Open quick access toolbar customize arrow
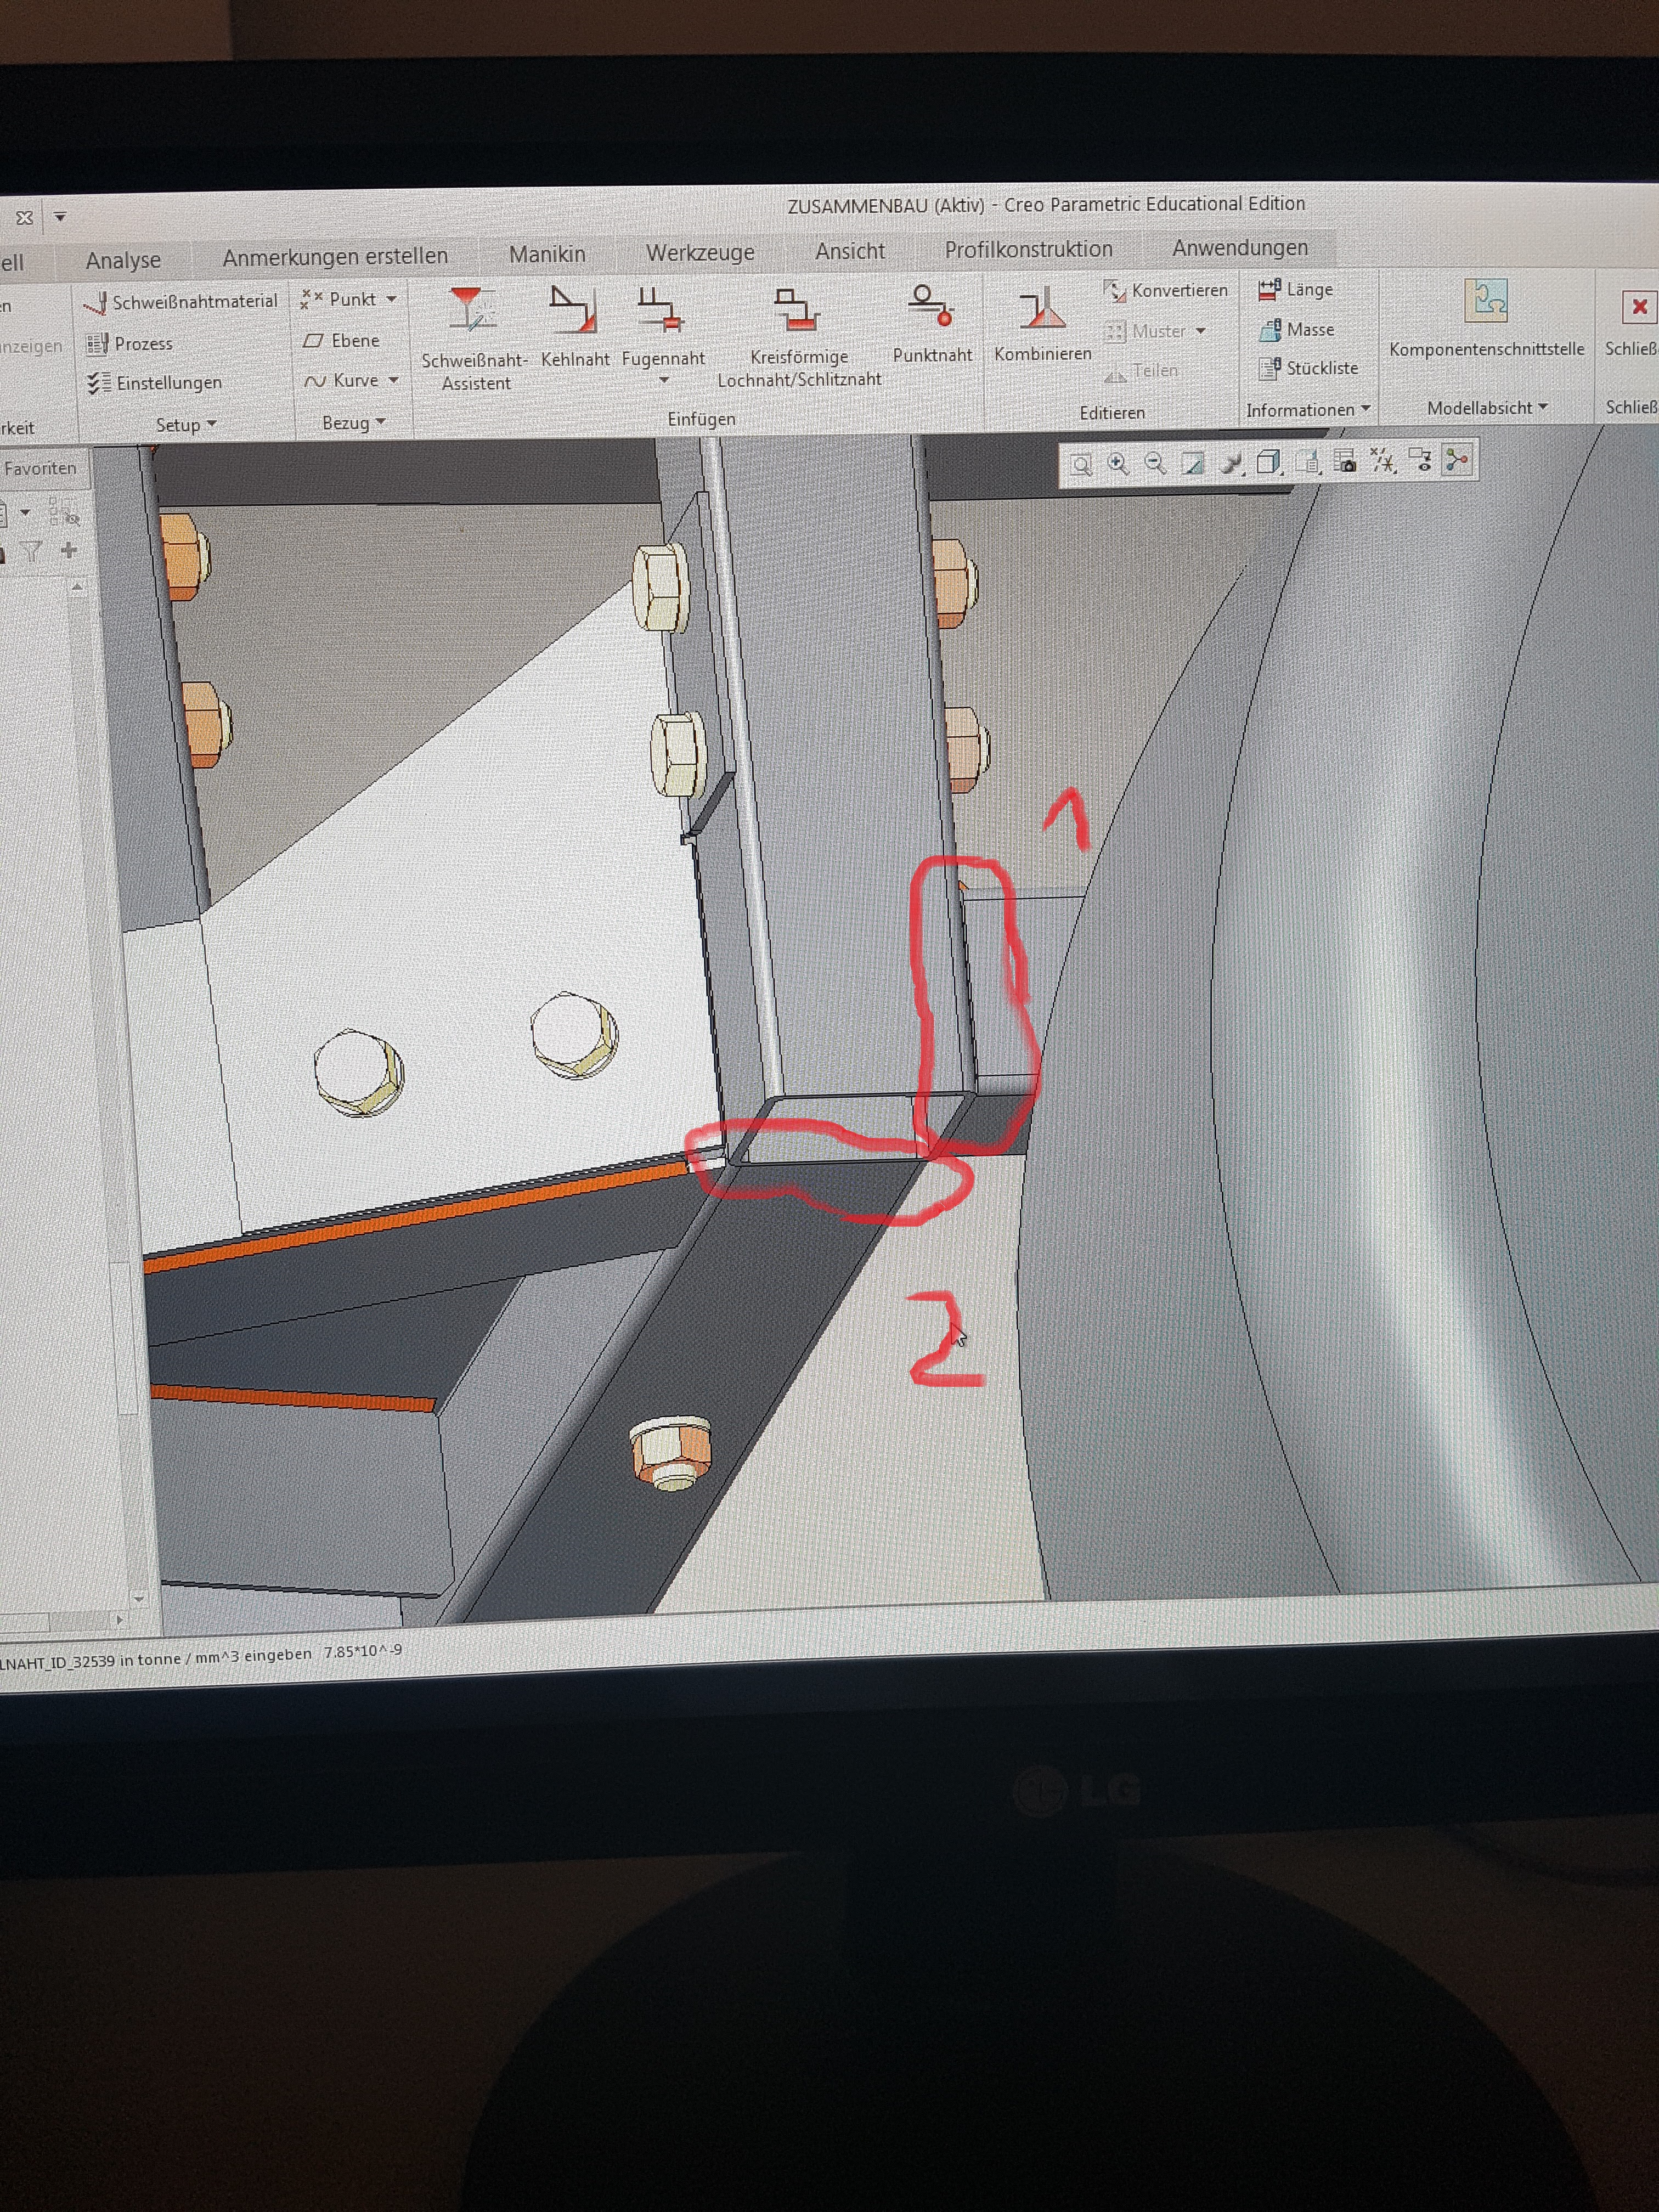The width and height of the screenshot is (1659, 2212). 60,217
